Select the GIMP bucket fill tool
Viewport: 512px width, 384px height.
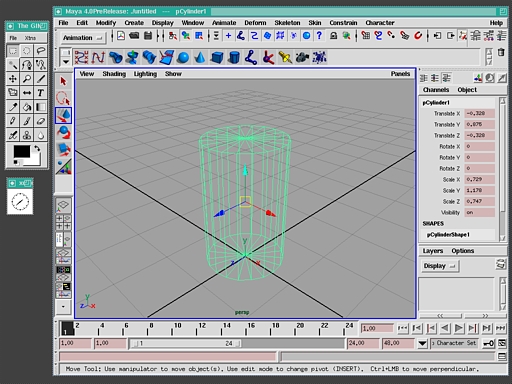point(27,107)
